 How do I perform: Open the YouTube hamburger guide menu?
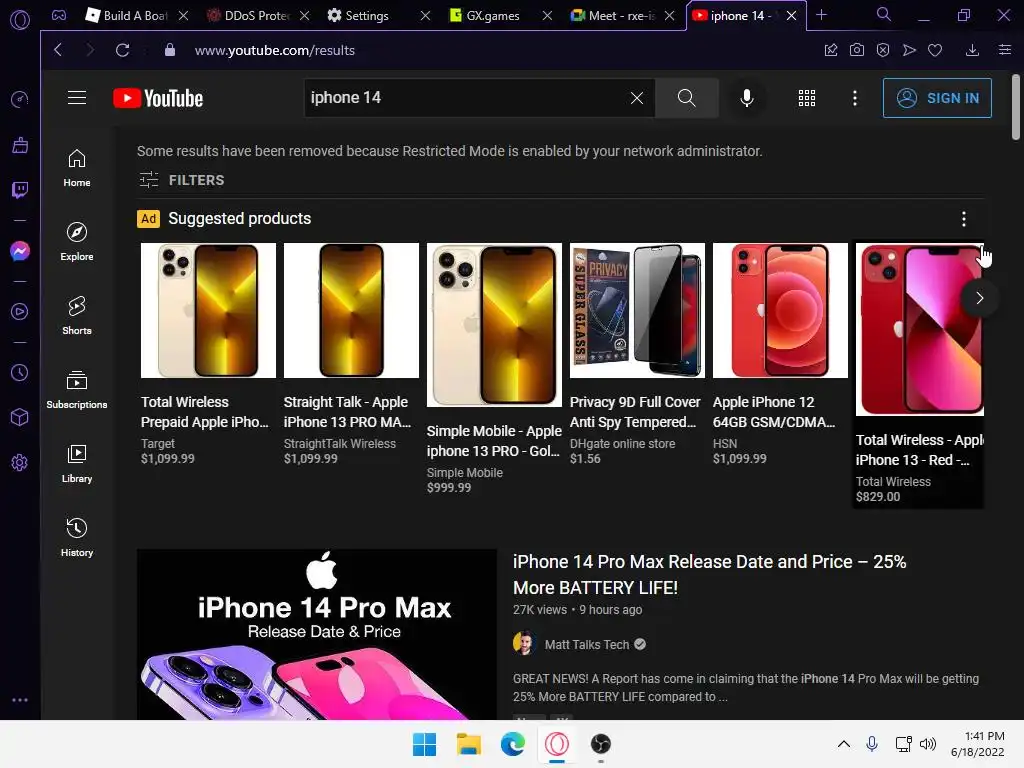(77, 98)
